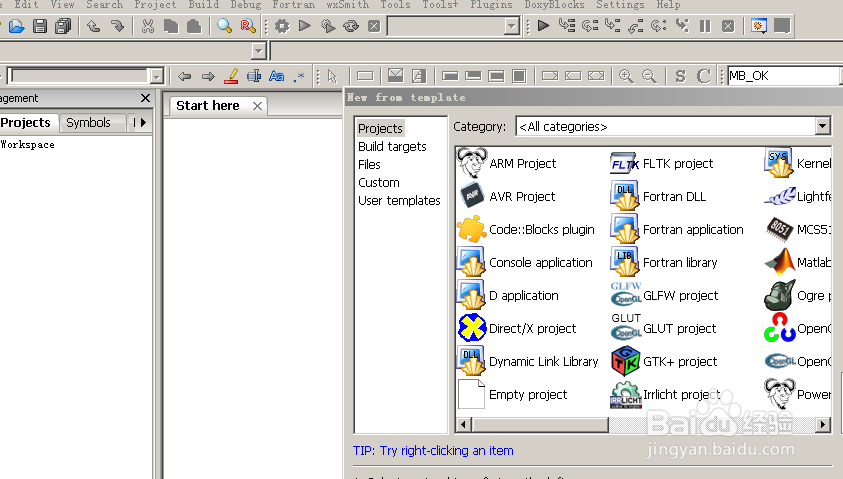Expand the search text combo box arrow
Image resolution: width=843 pixels, height=479 pixels.
pos(156,76)
